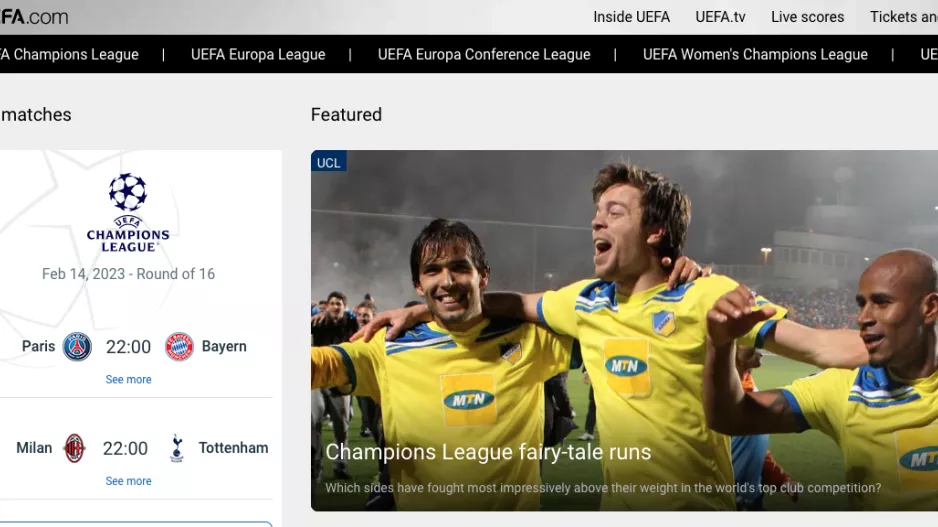Click the Paris-Bayern 22:00 kickoff time
938x527 pixels.
coord(128,347)
